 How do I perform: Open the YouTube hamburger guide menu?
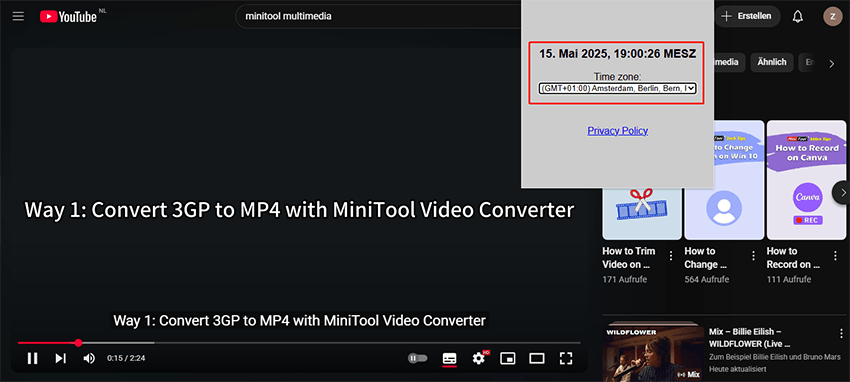[18, 16]
